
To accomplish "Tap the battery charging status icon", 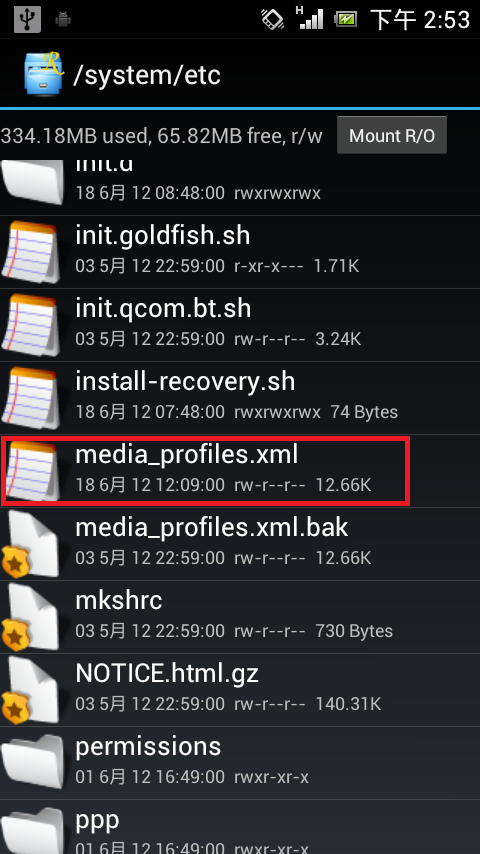I will [x=345, y=20].
